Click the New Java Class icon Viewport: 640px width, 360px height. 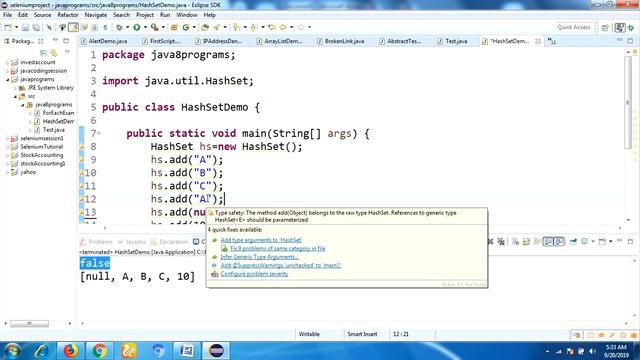[186, 27]
